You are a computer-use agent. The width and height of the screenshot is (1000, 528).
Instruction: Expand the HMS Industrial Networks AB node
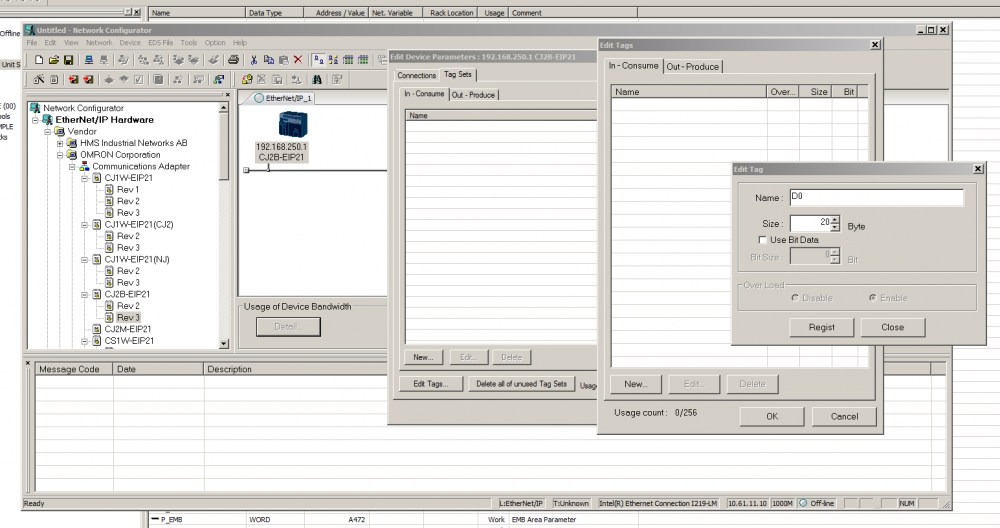(x=60, y=143)
